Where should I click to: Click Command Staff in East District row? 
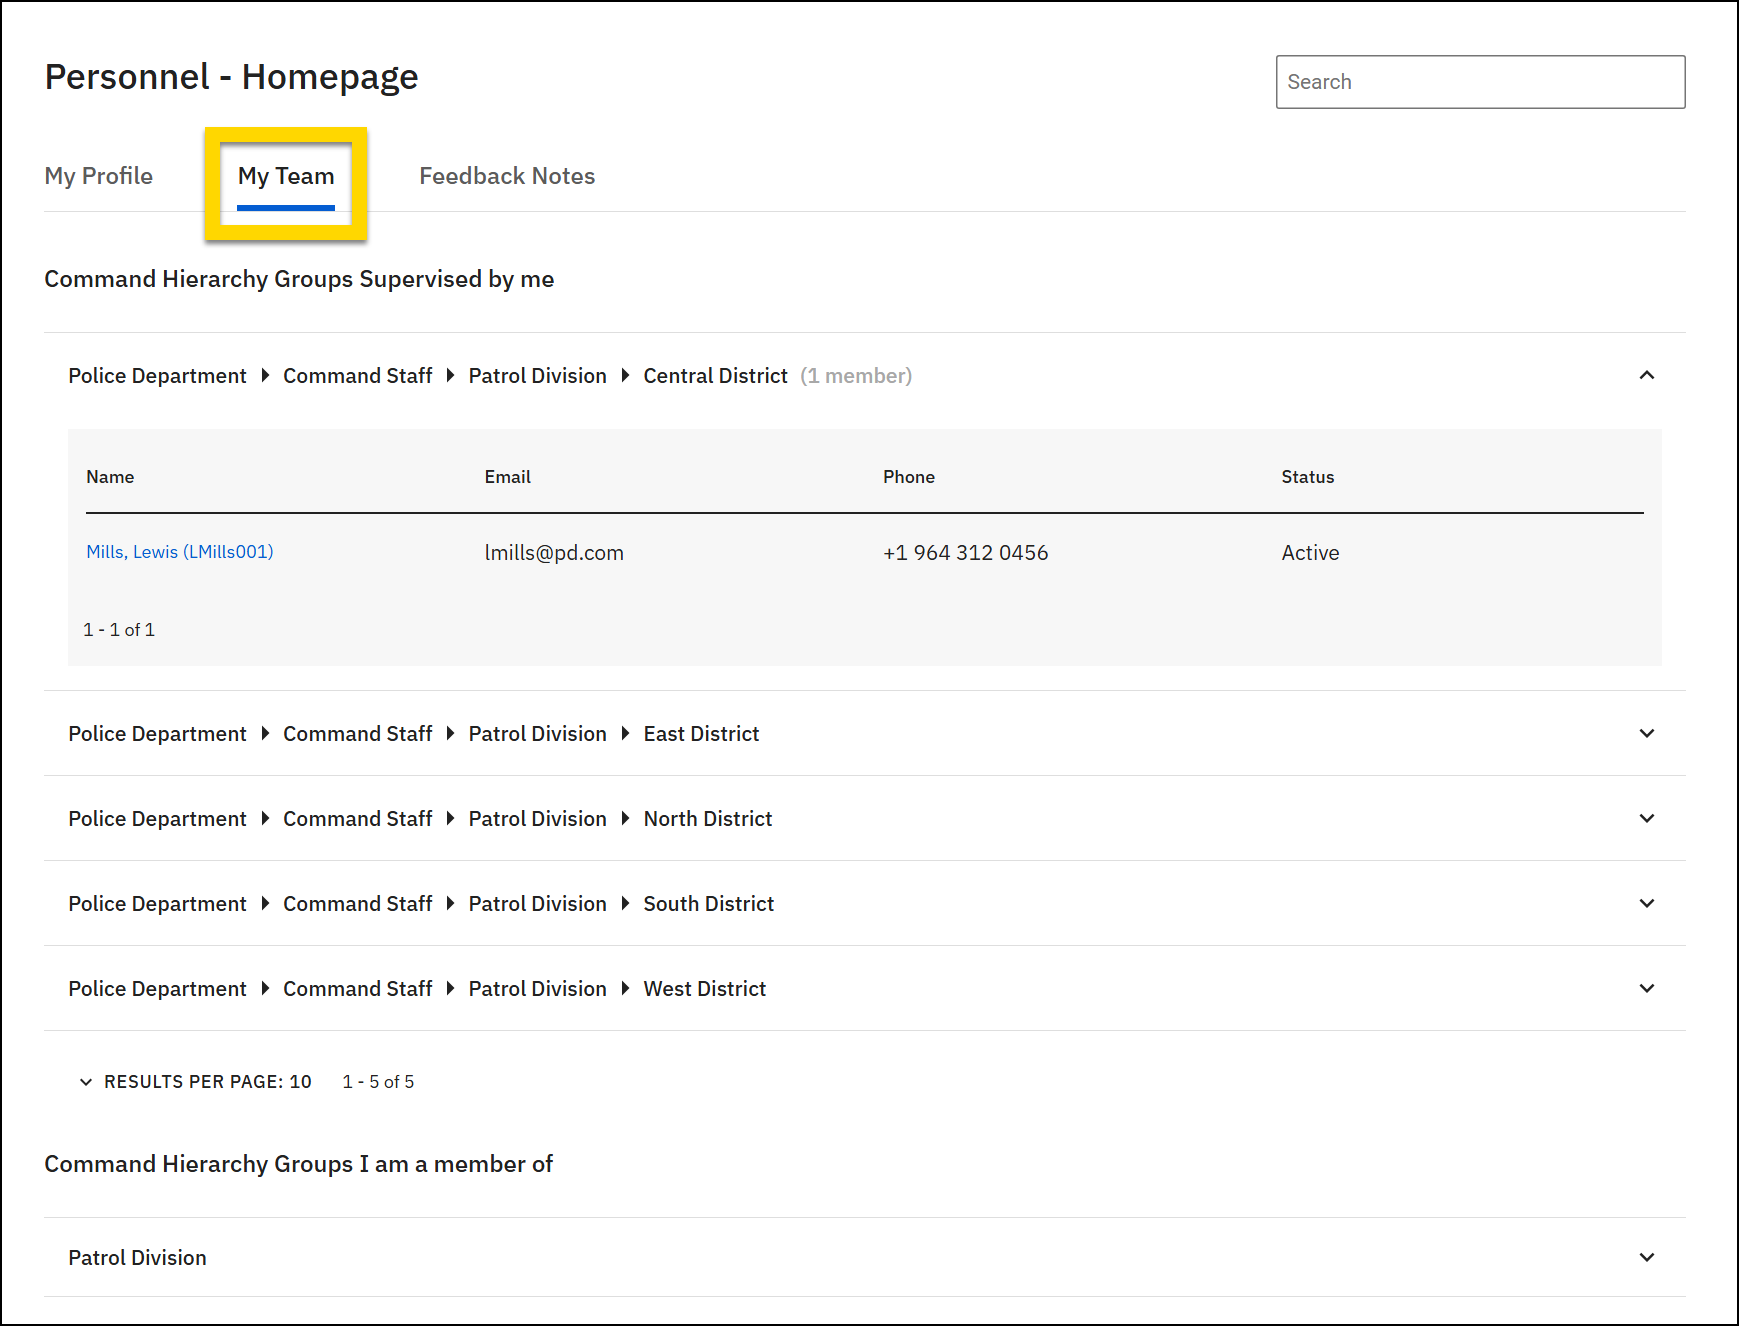[x=358, y=734]
